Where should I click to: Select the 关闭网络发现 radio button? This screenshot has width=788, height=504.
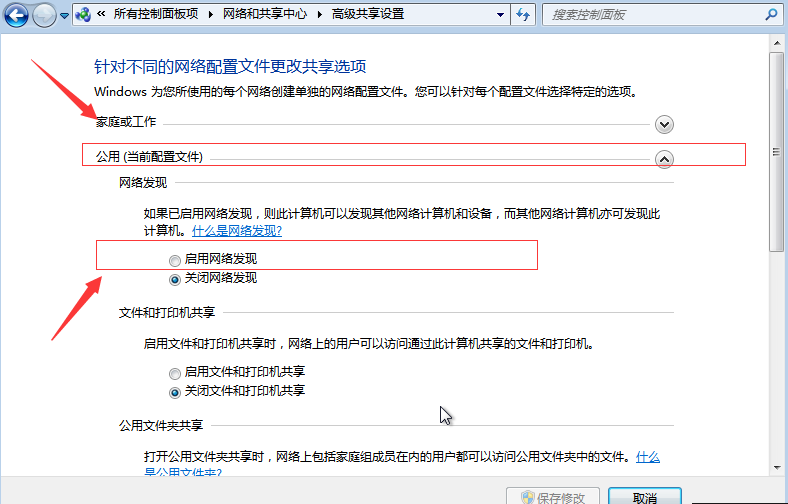pyautogui.click(x=176, y=278)
